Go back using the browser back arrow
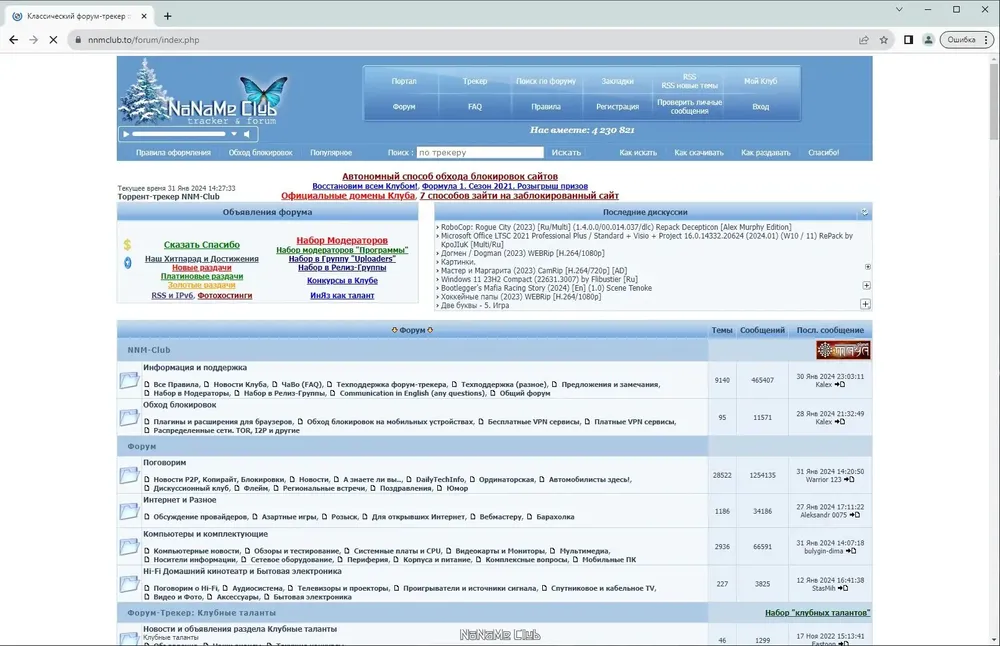Screen dimensions: 1000x646 [x=13, y=40]
